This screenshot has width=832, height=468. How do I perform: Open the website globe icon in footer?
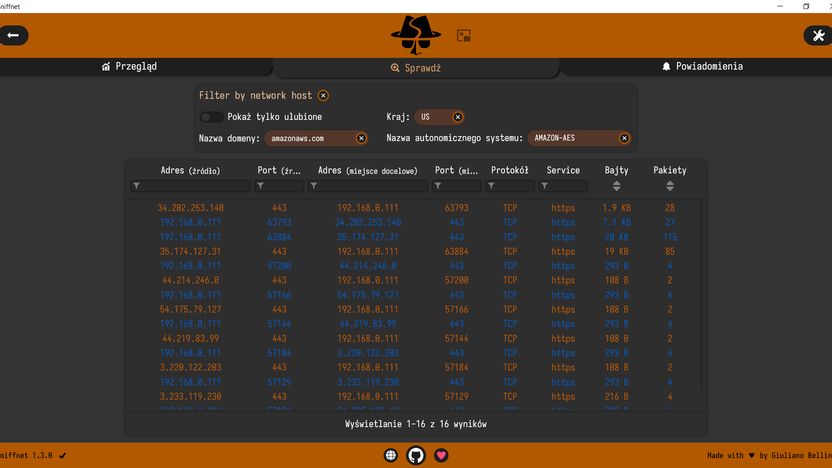click(x=391, y=455)
